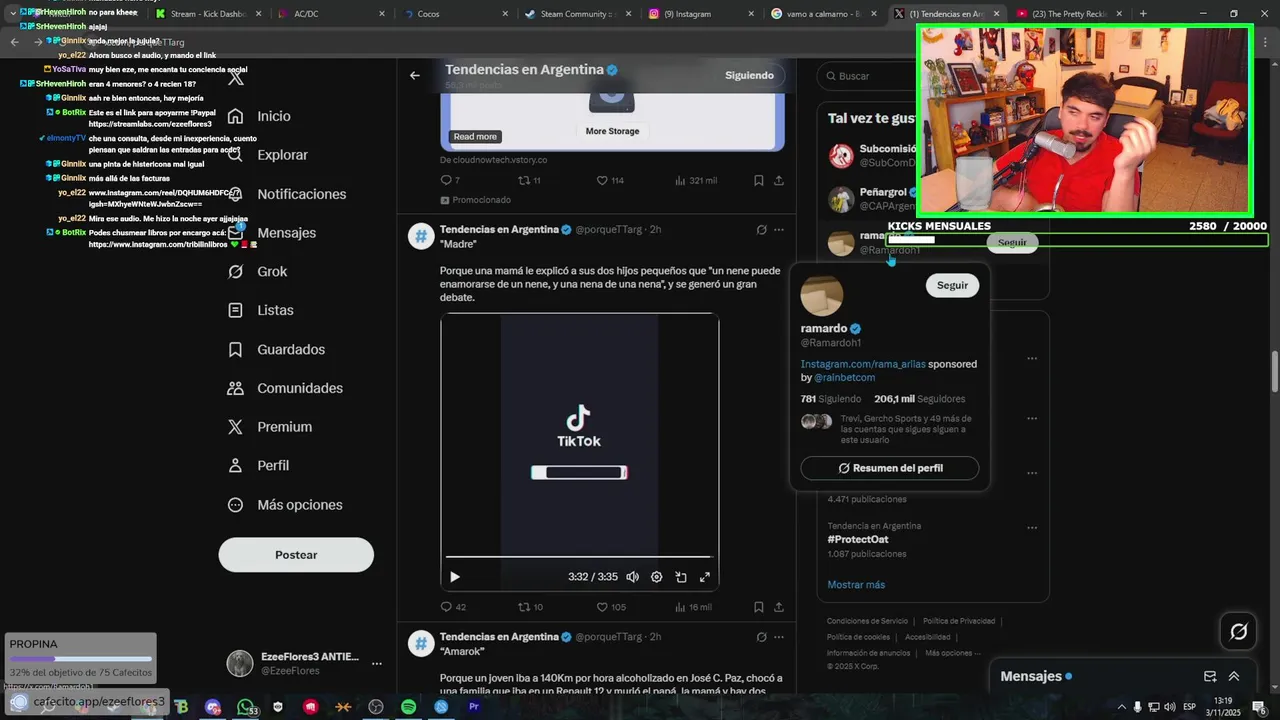Viewport: 1280px width, 720px height.
Task: Seek on the video progress bar
Action: (x=578, y=557)
